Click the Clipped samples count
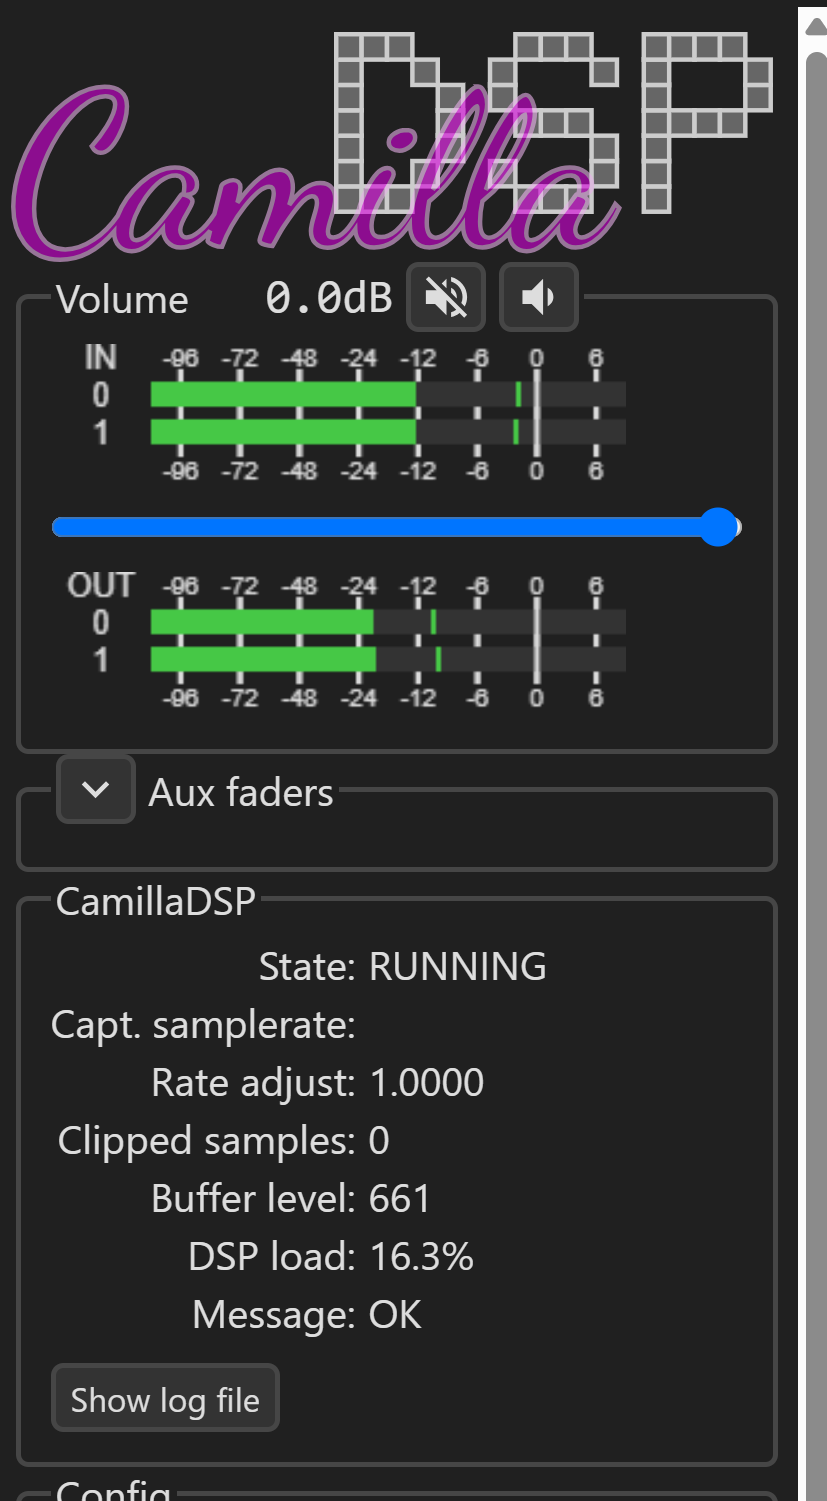Image resolution: width=827 pixels, height=1501 pixels. tap(379, 1141)
